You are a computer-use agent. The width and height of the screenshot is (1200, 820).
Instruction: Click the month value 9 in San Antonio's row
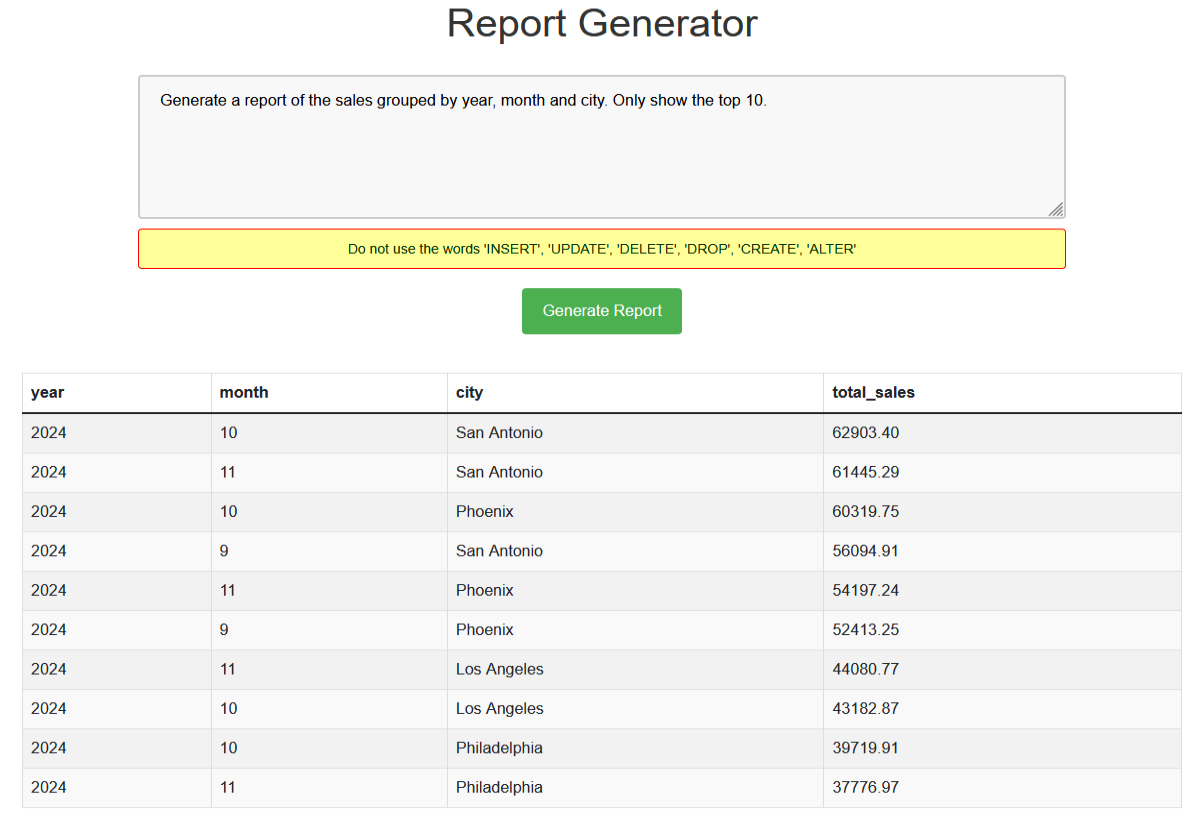(225, 550)
